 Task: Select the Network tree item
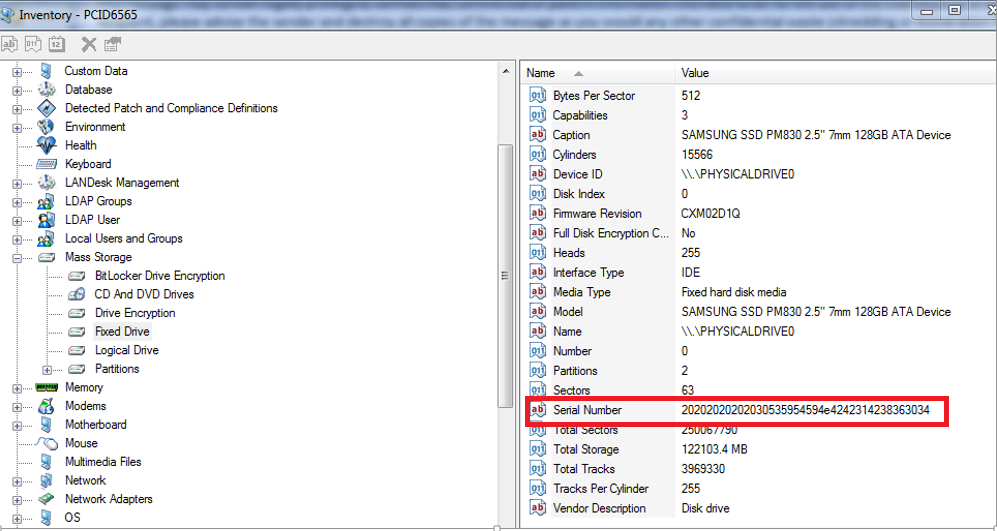click(85, 480)
